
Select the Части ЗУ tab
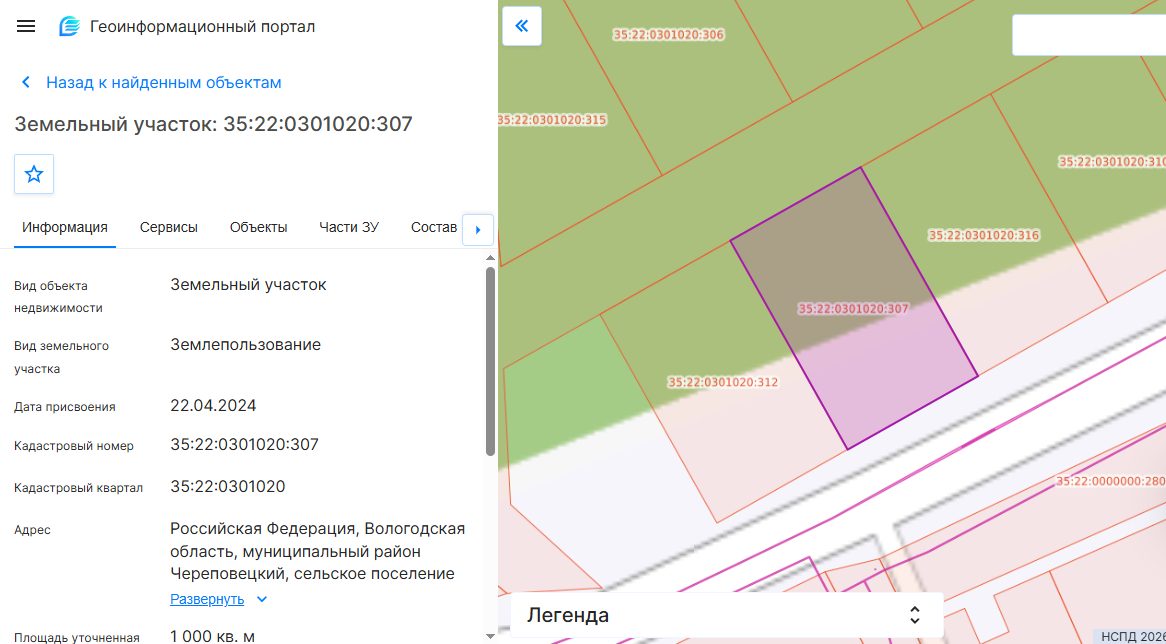click(x=349, y=228)
